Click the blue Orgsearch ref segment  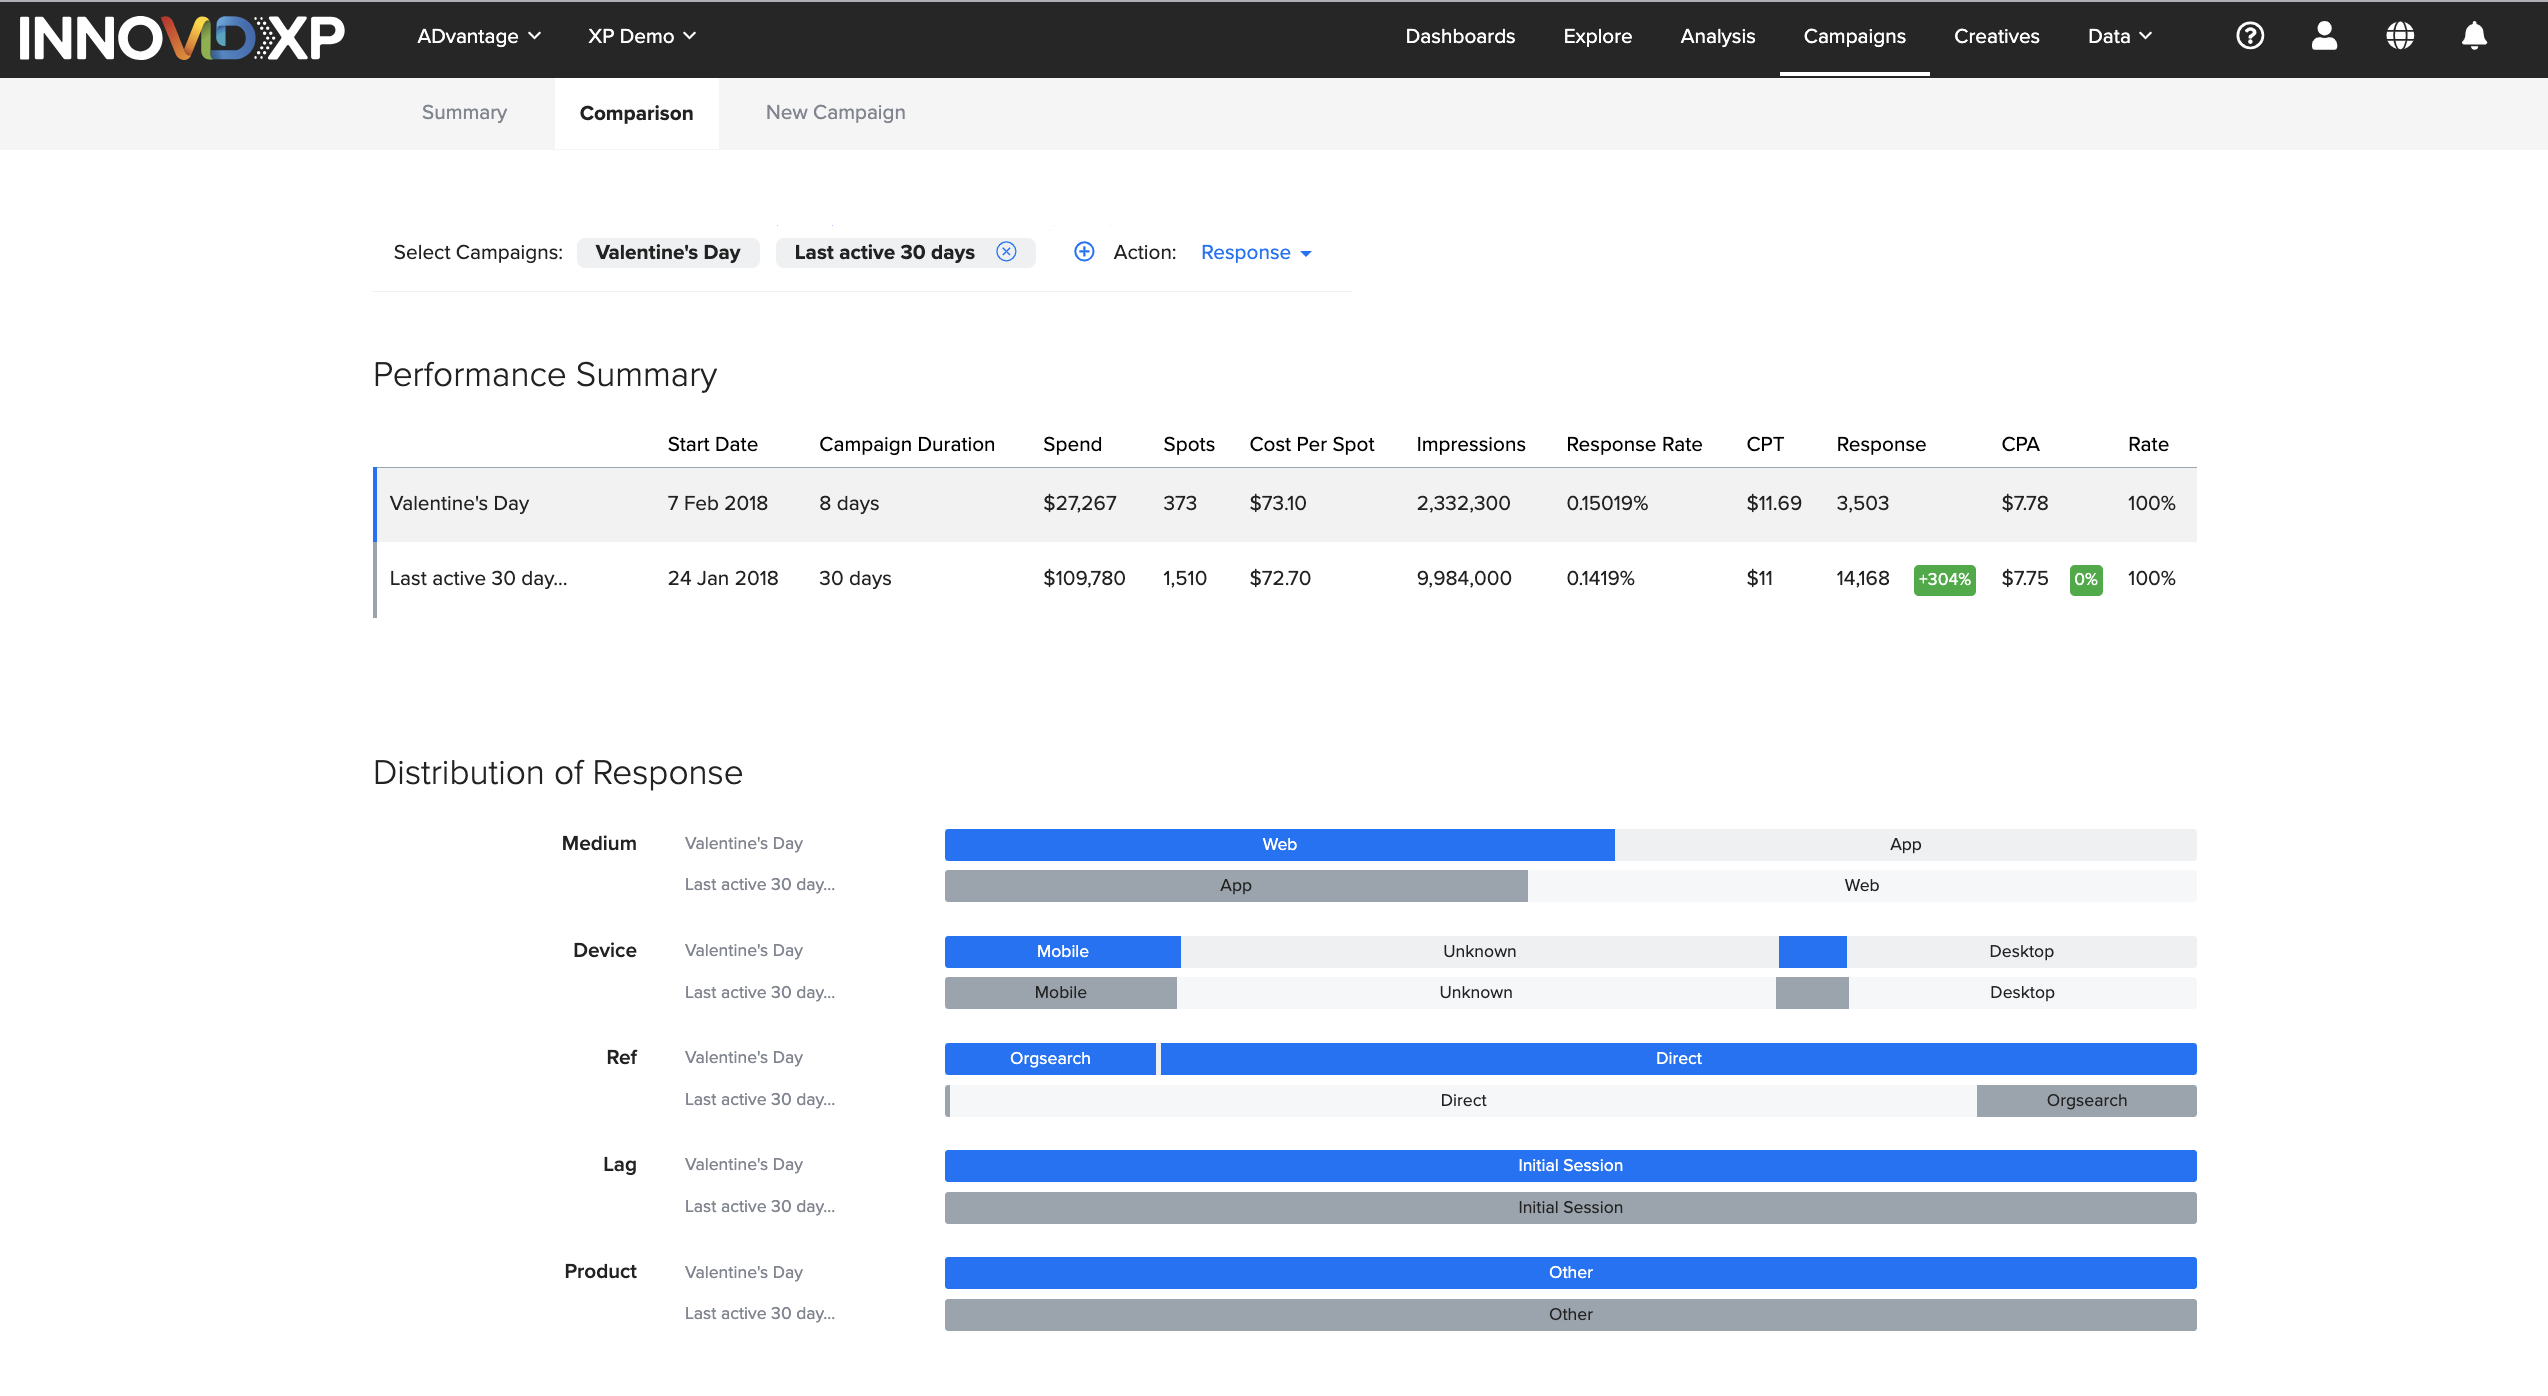pyautogui.click(x=1050, y=1059)
